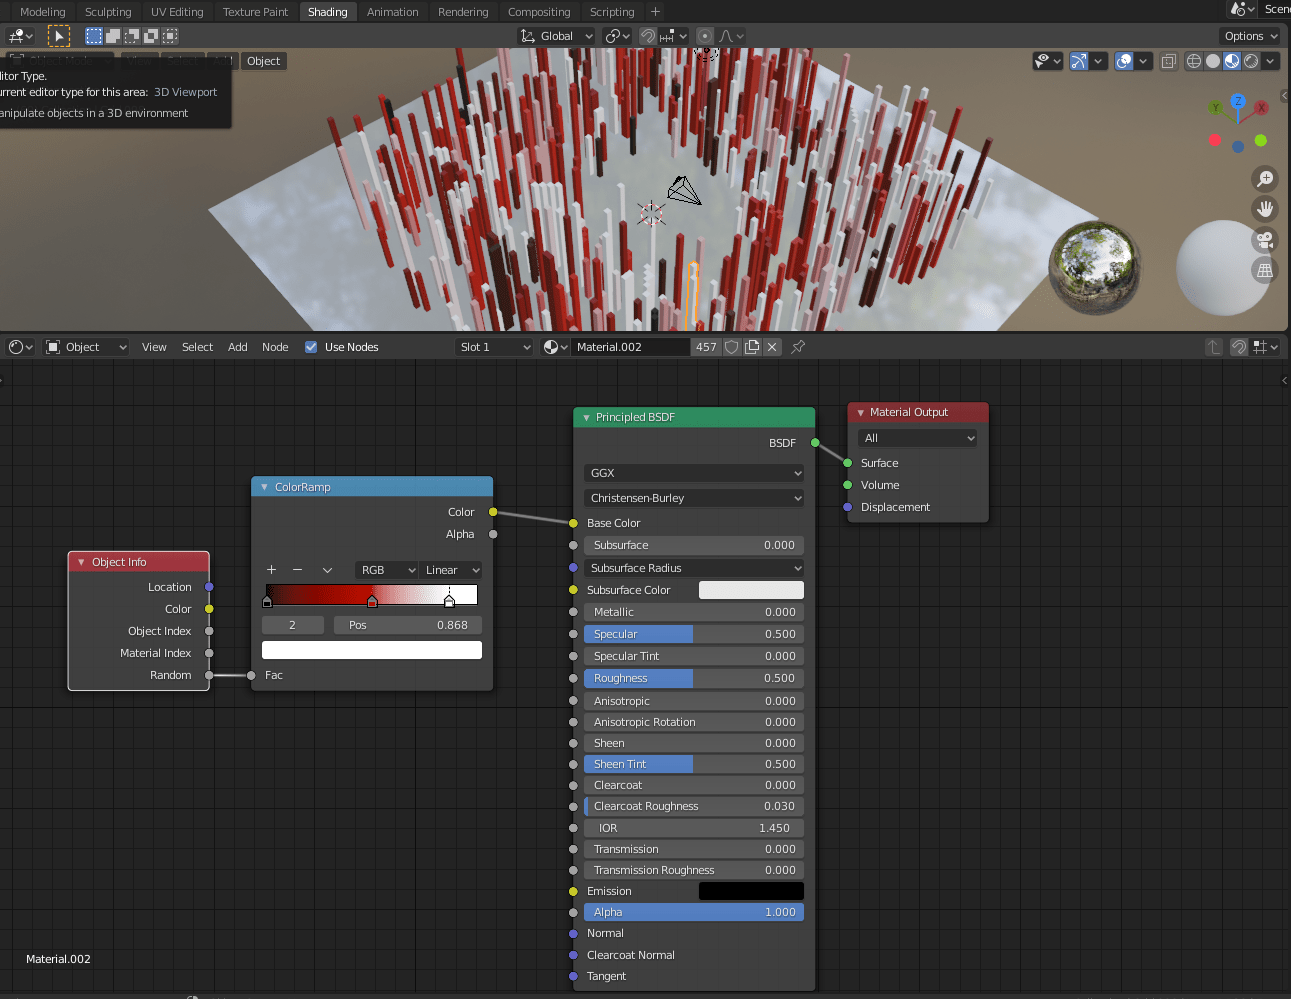Click the fake user shield icon
This screenshot has height=999, width=1291.
pyautogui.click(x=732, y=347)
